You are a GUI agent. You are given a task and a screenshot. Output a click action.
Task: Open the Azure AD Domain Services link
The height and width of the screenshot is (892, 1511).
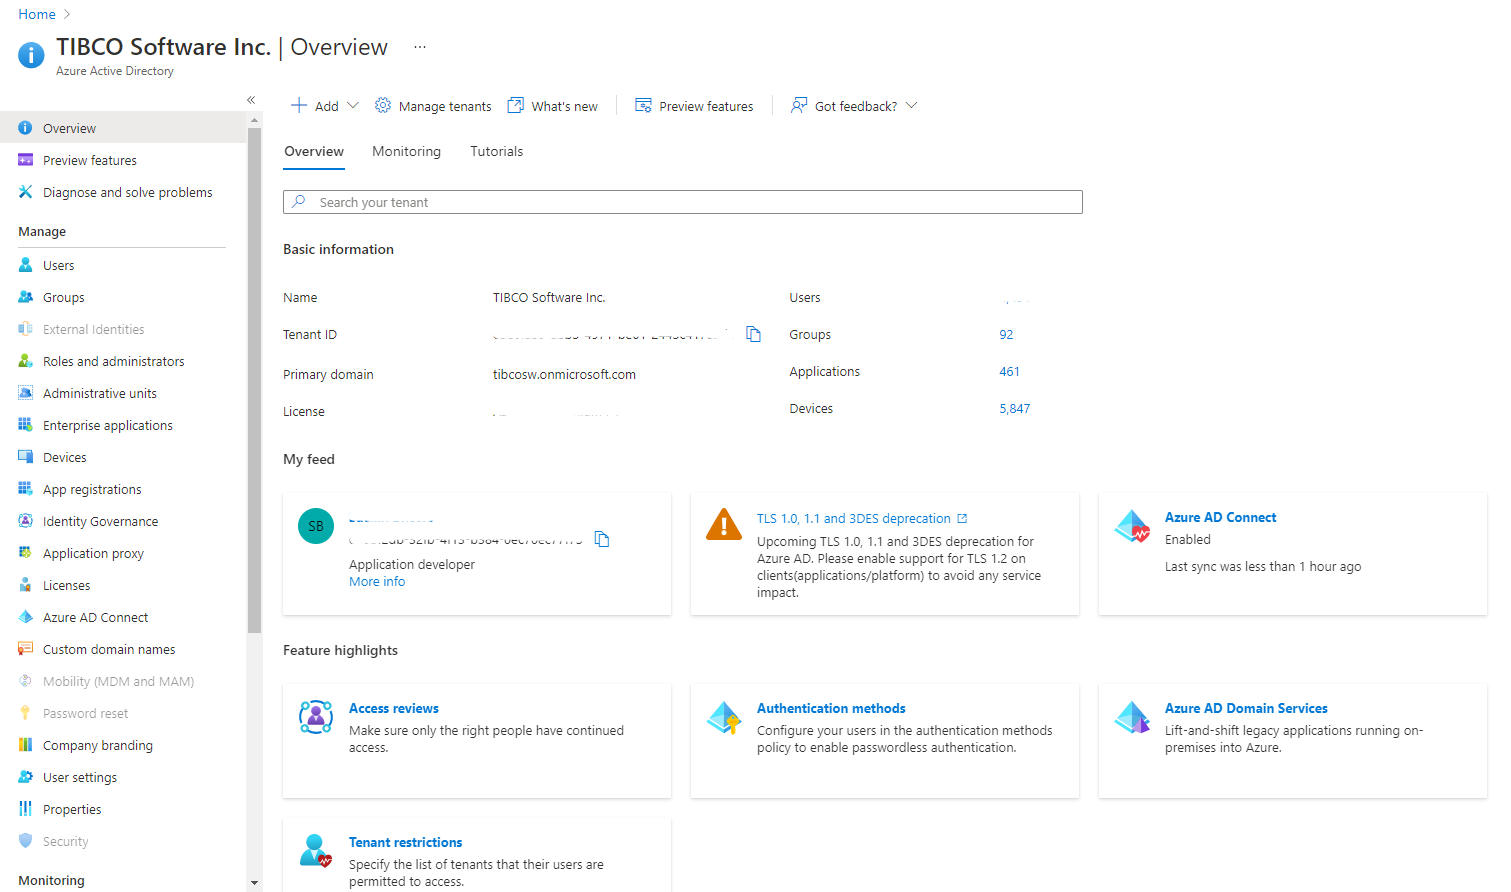(1246, 709)
